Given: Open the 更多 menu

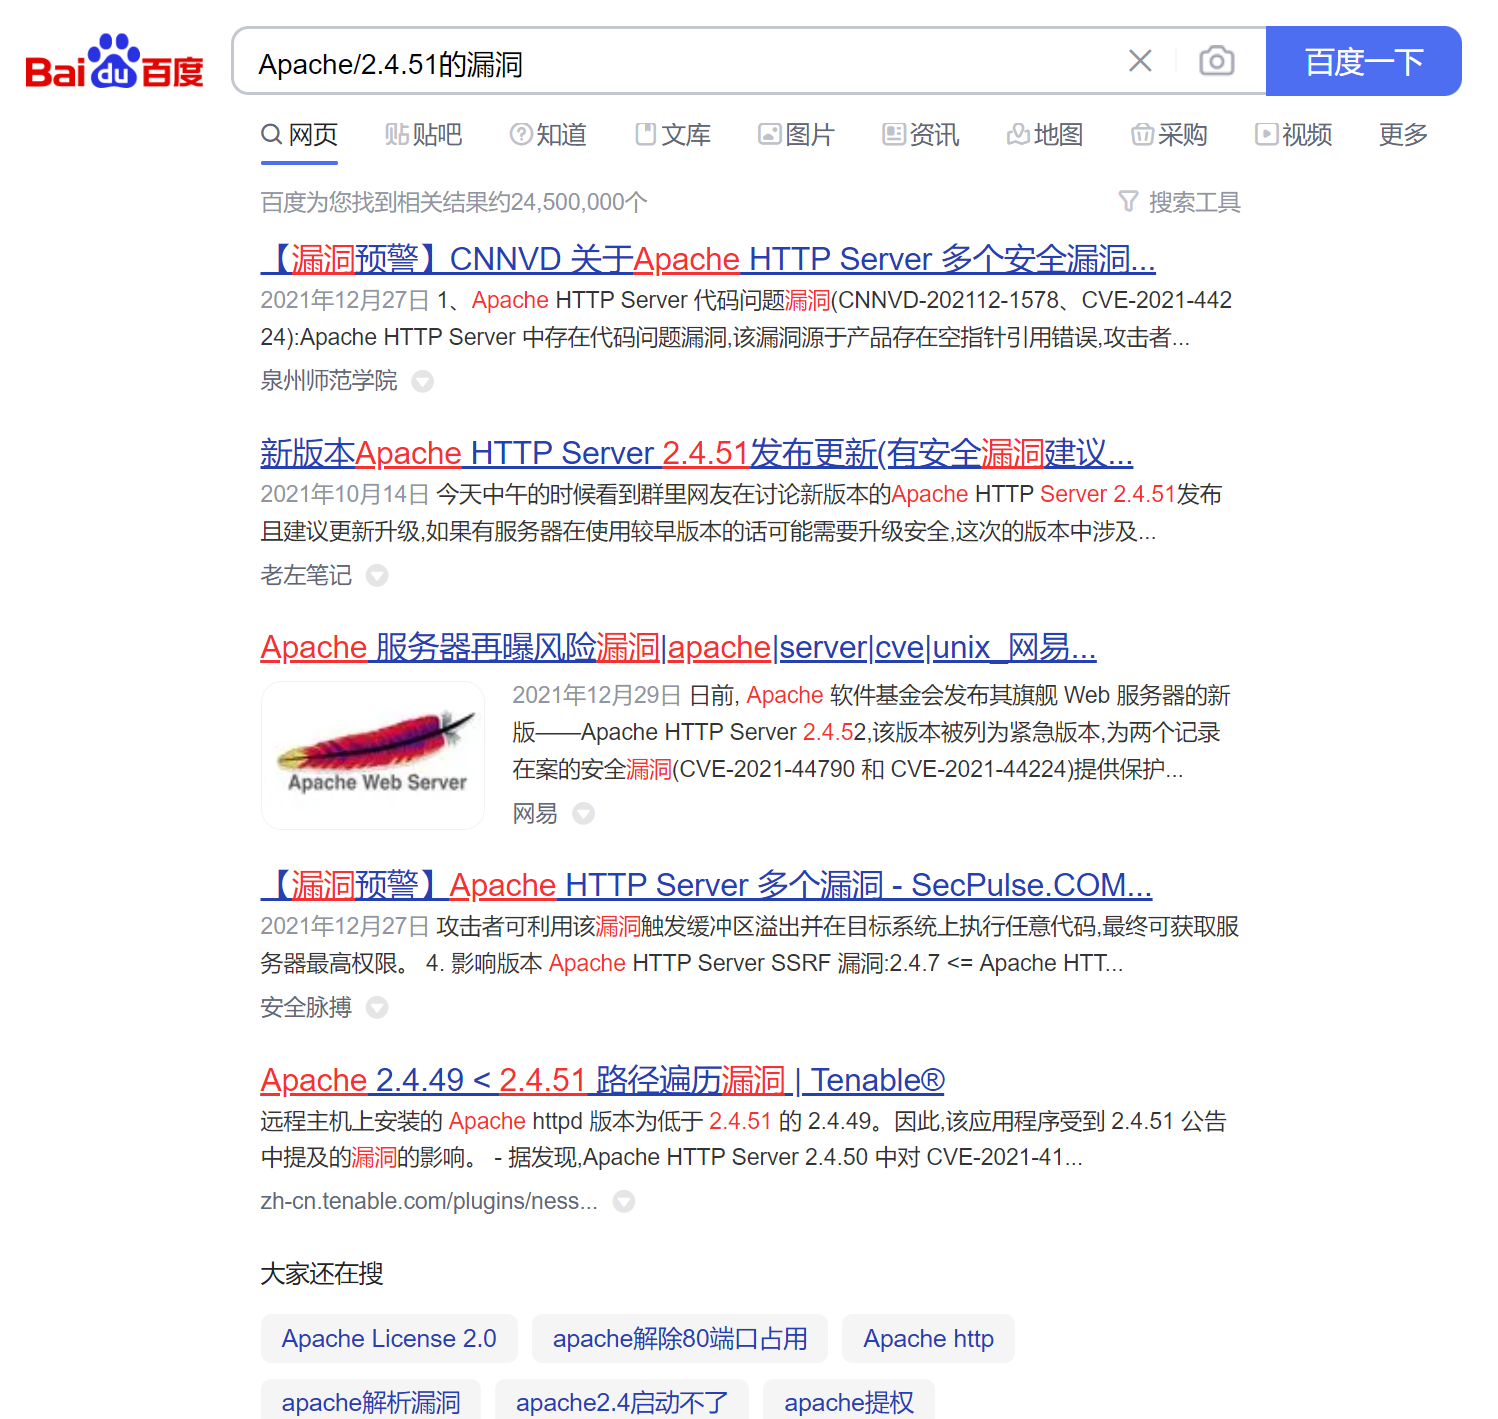Looking at the screenshot, I should [1403, 135].
